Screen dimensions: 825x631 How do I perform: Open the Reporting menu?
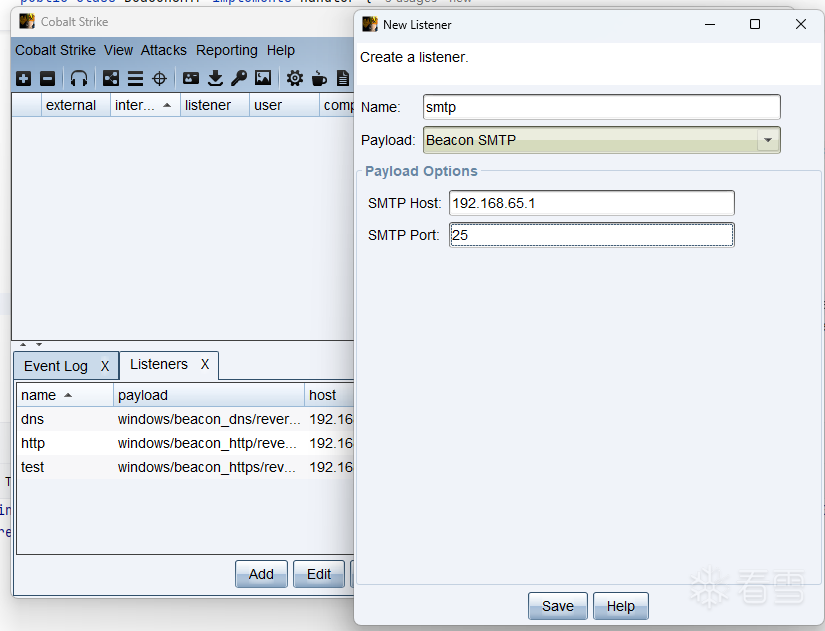227,51
